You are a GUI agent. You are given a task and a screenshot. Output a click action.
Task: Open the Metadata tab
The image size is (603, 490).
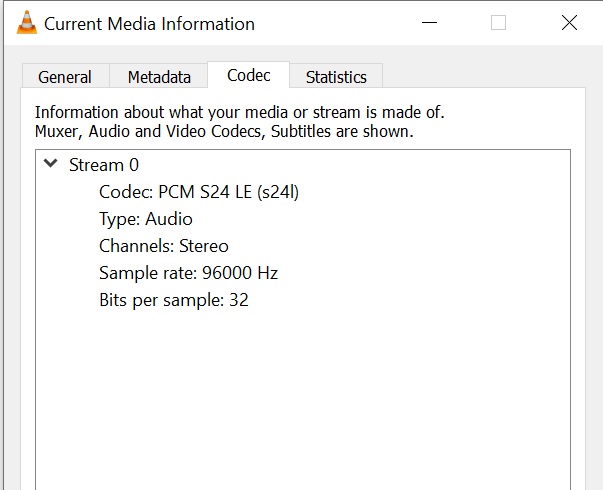[x=159, y=76]
